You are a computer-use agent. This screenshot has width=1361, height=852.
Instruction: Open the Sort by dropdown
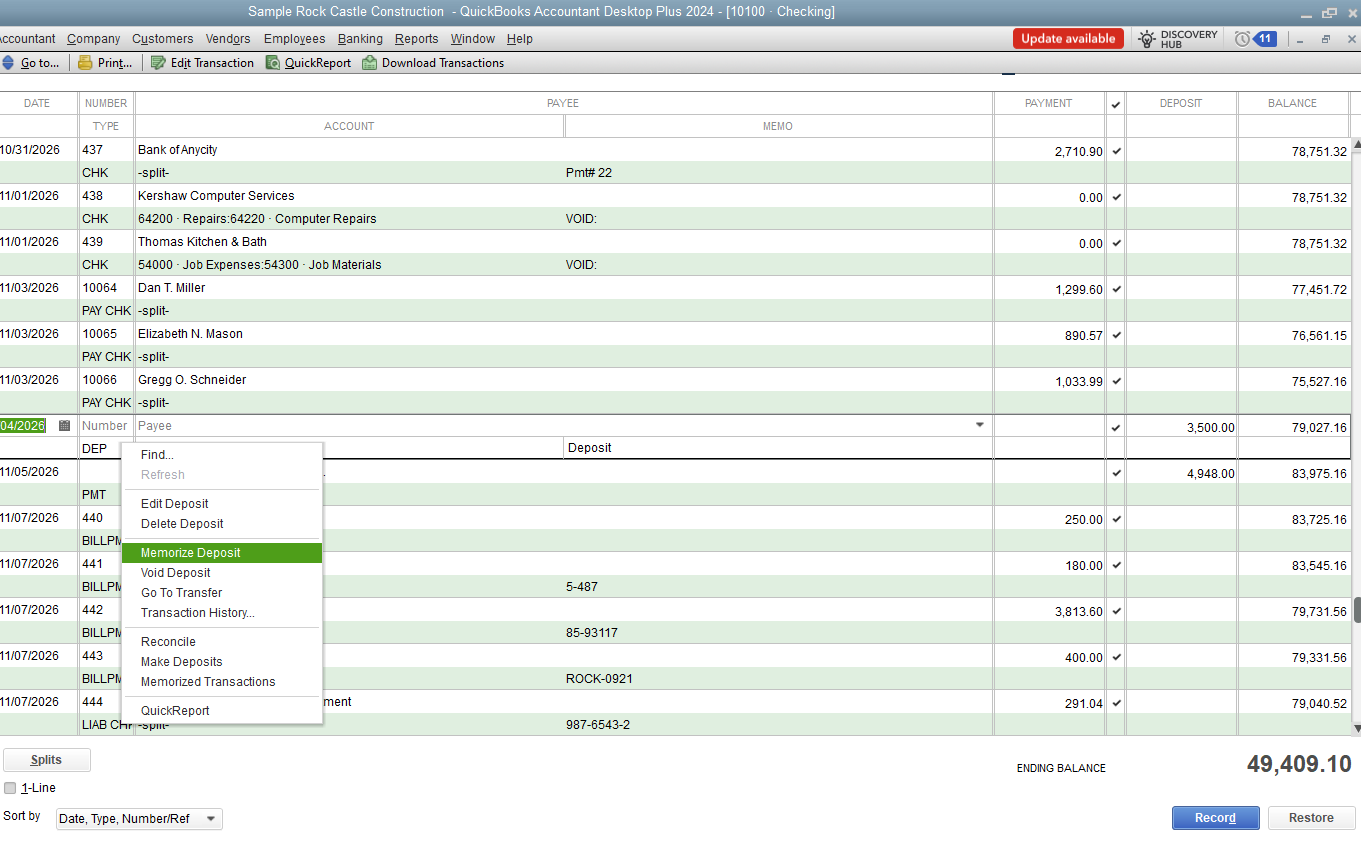click(x=139, y=819)
